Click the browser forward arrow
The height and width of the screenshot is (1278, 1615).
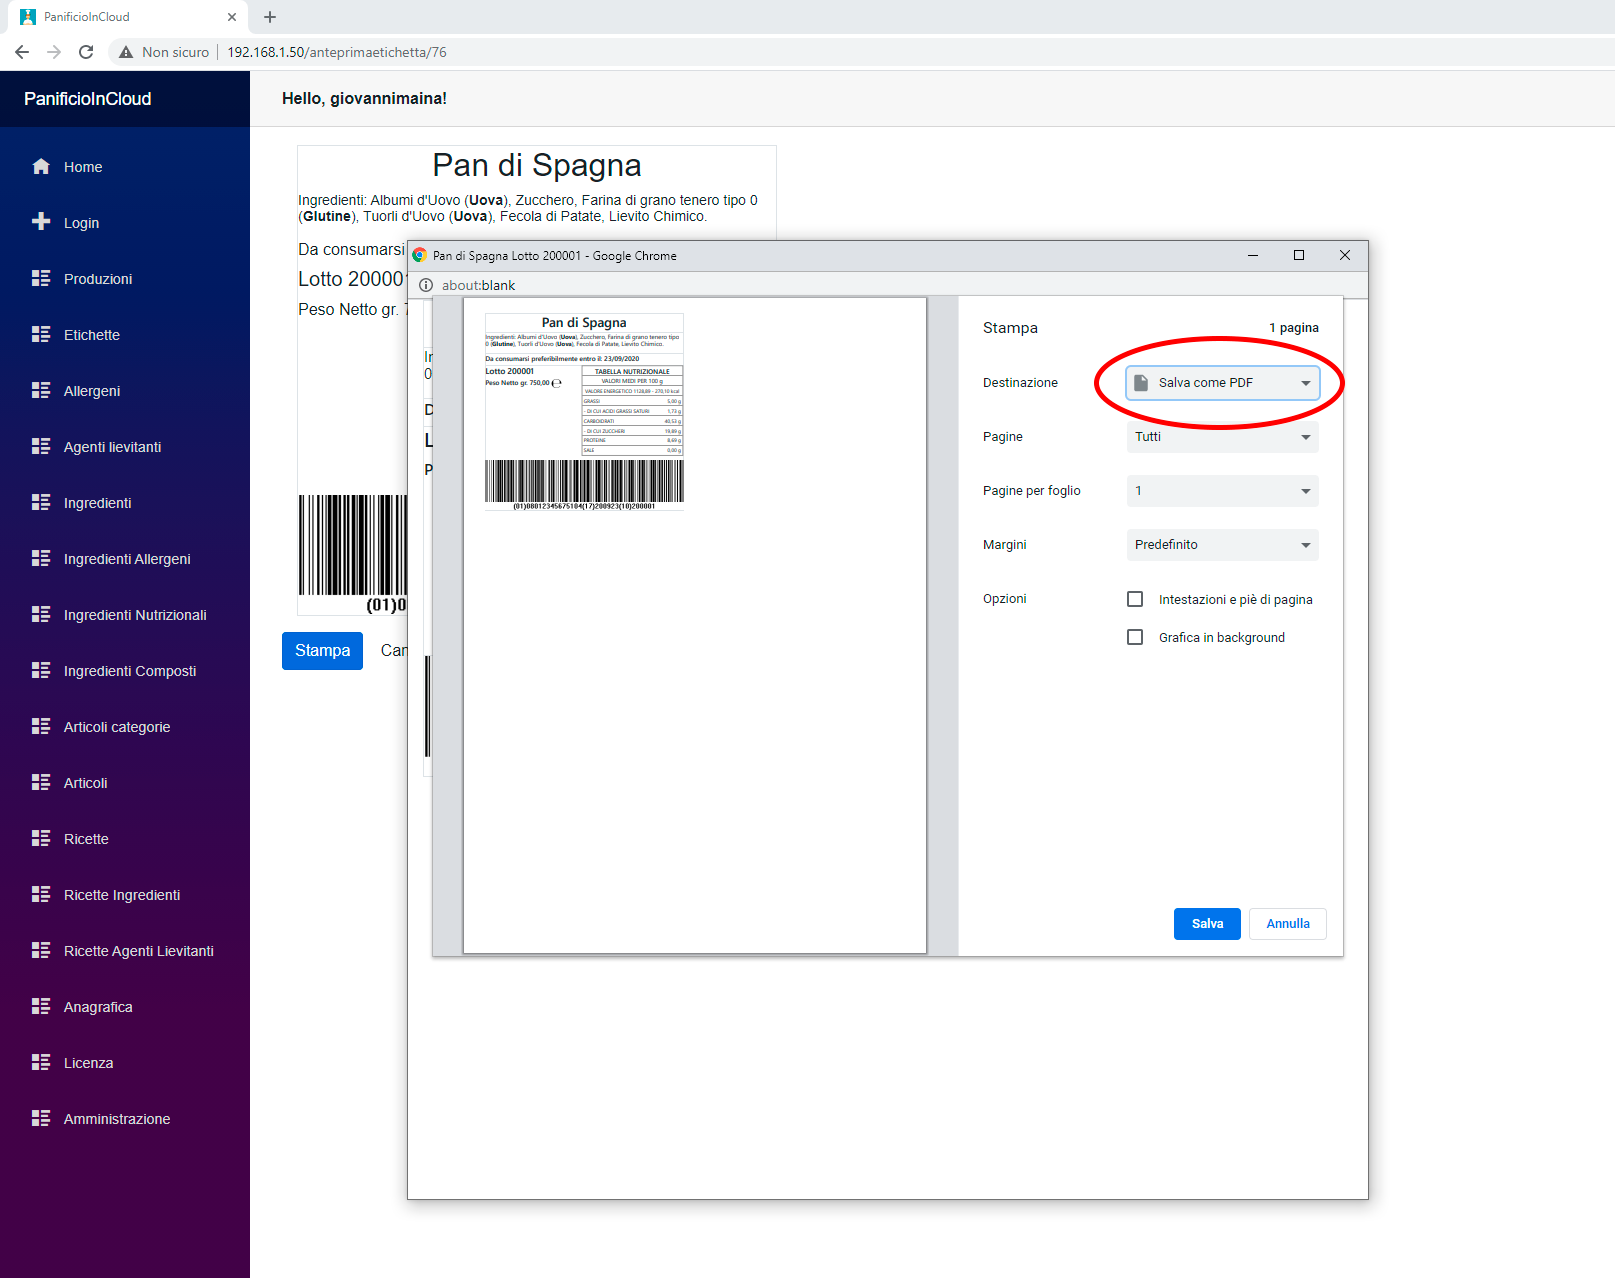54,52
